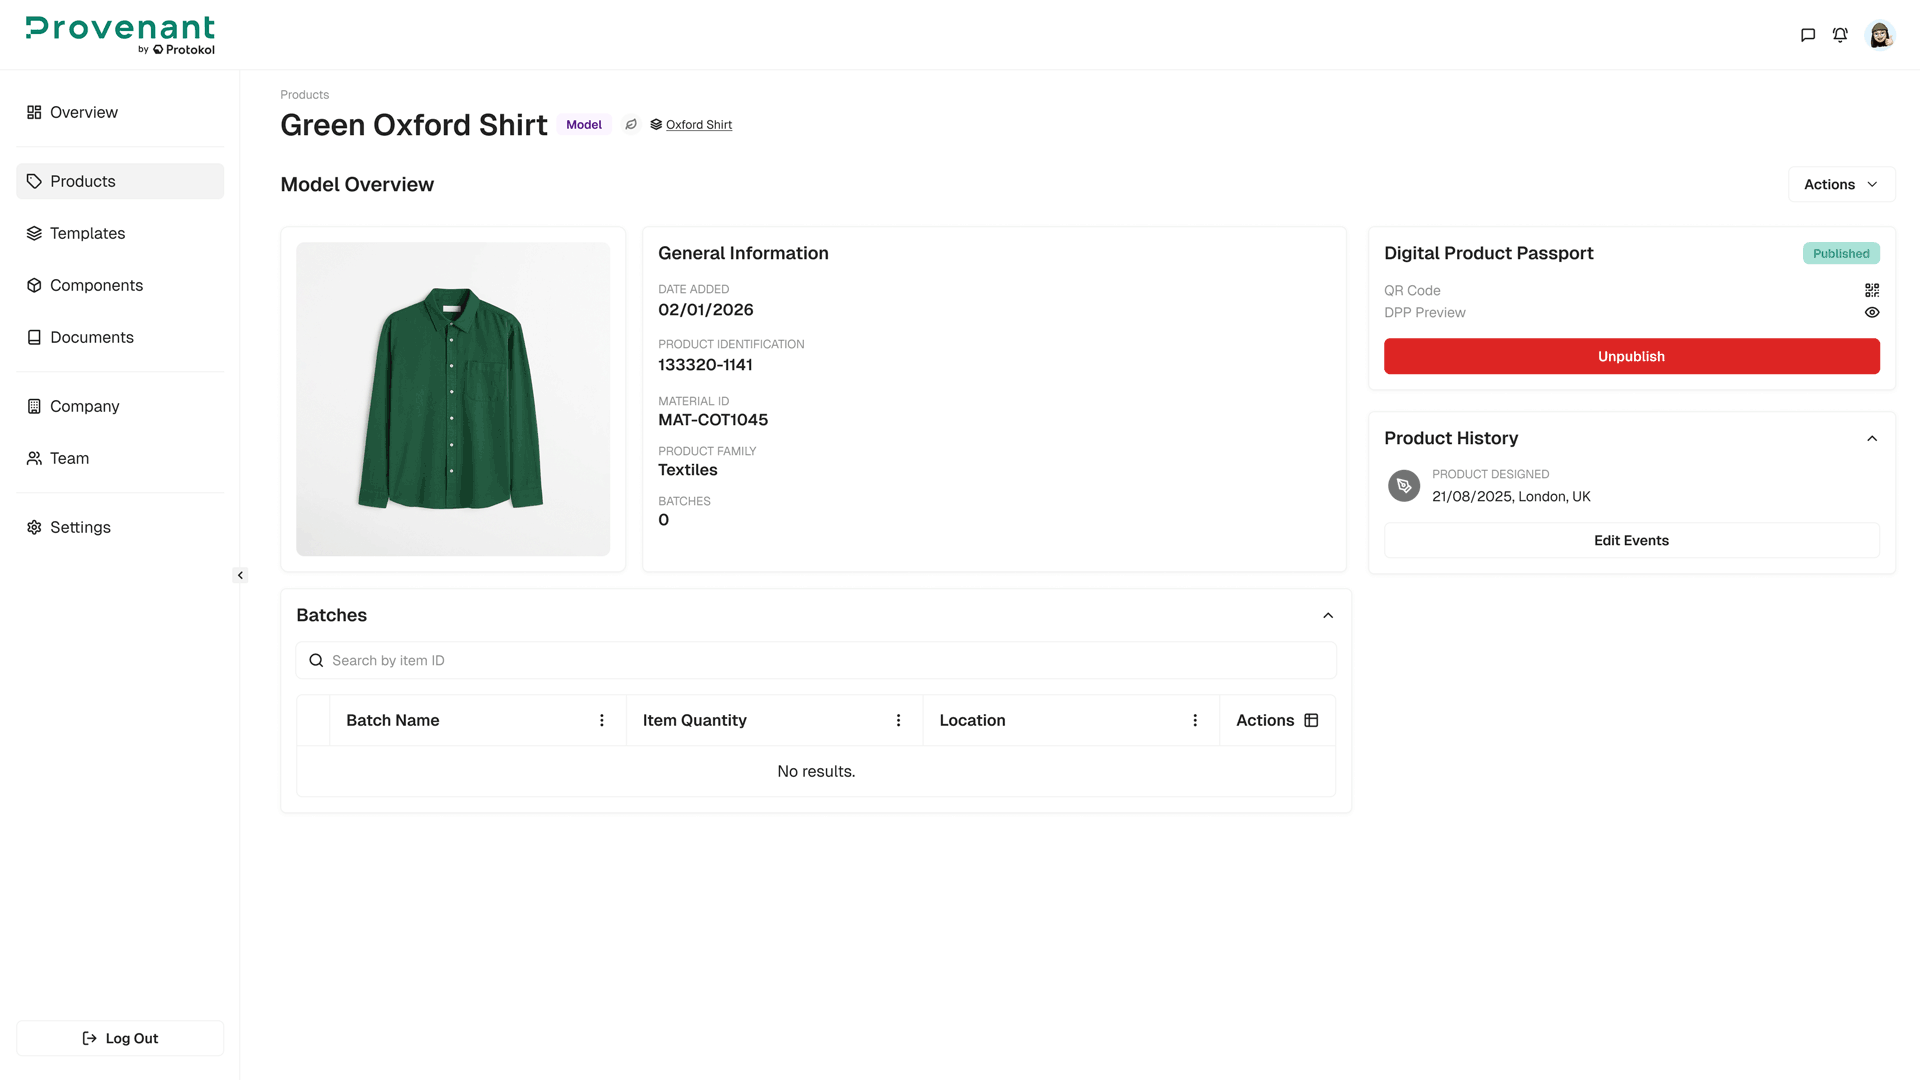Open notifications via the bell icon

tap(1841, 34)
